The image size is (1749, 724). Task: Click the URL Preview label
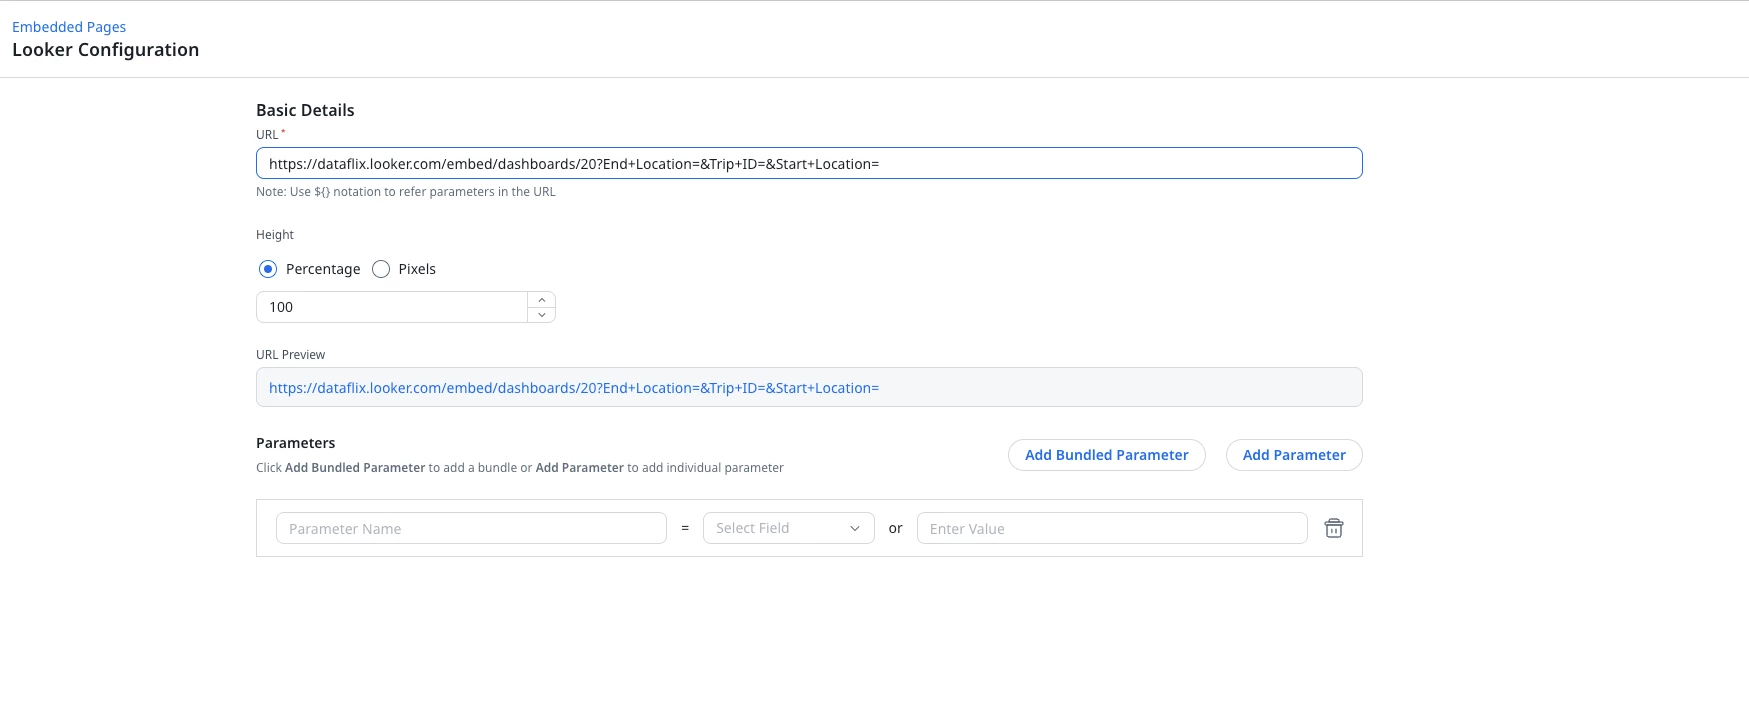coord(291,355)
